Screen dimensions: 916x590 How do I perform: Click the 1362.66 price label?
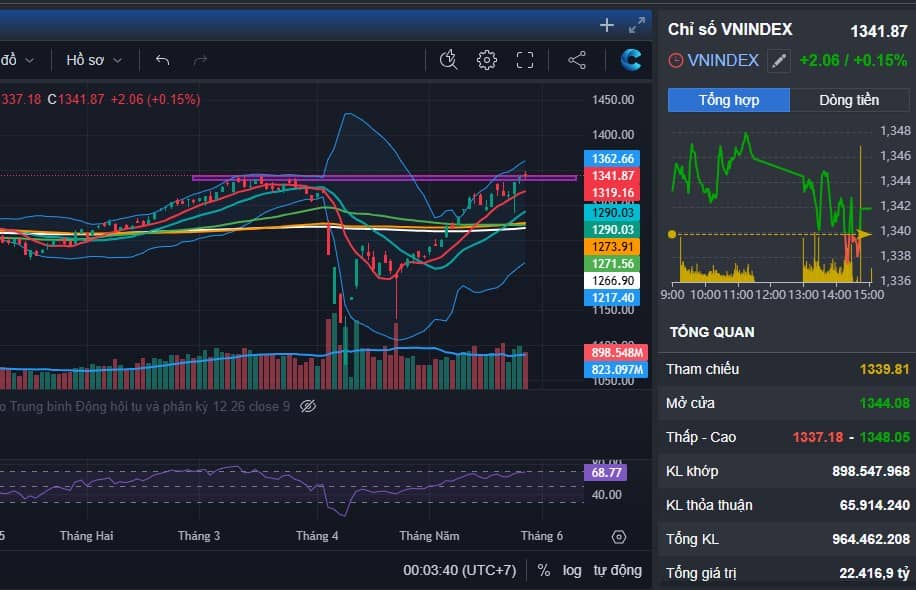(612, 158)
